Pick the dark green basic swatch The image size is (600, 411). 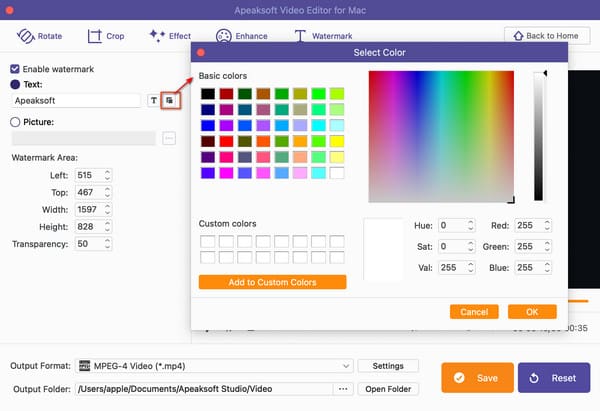[245, 94]
